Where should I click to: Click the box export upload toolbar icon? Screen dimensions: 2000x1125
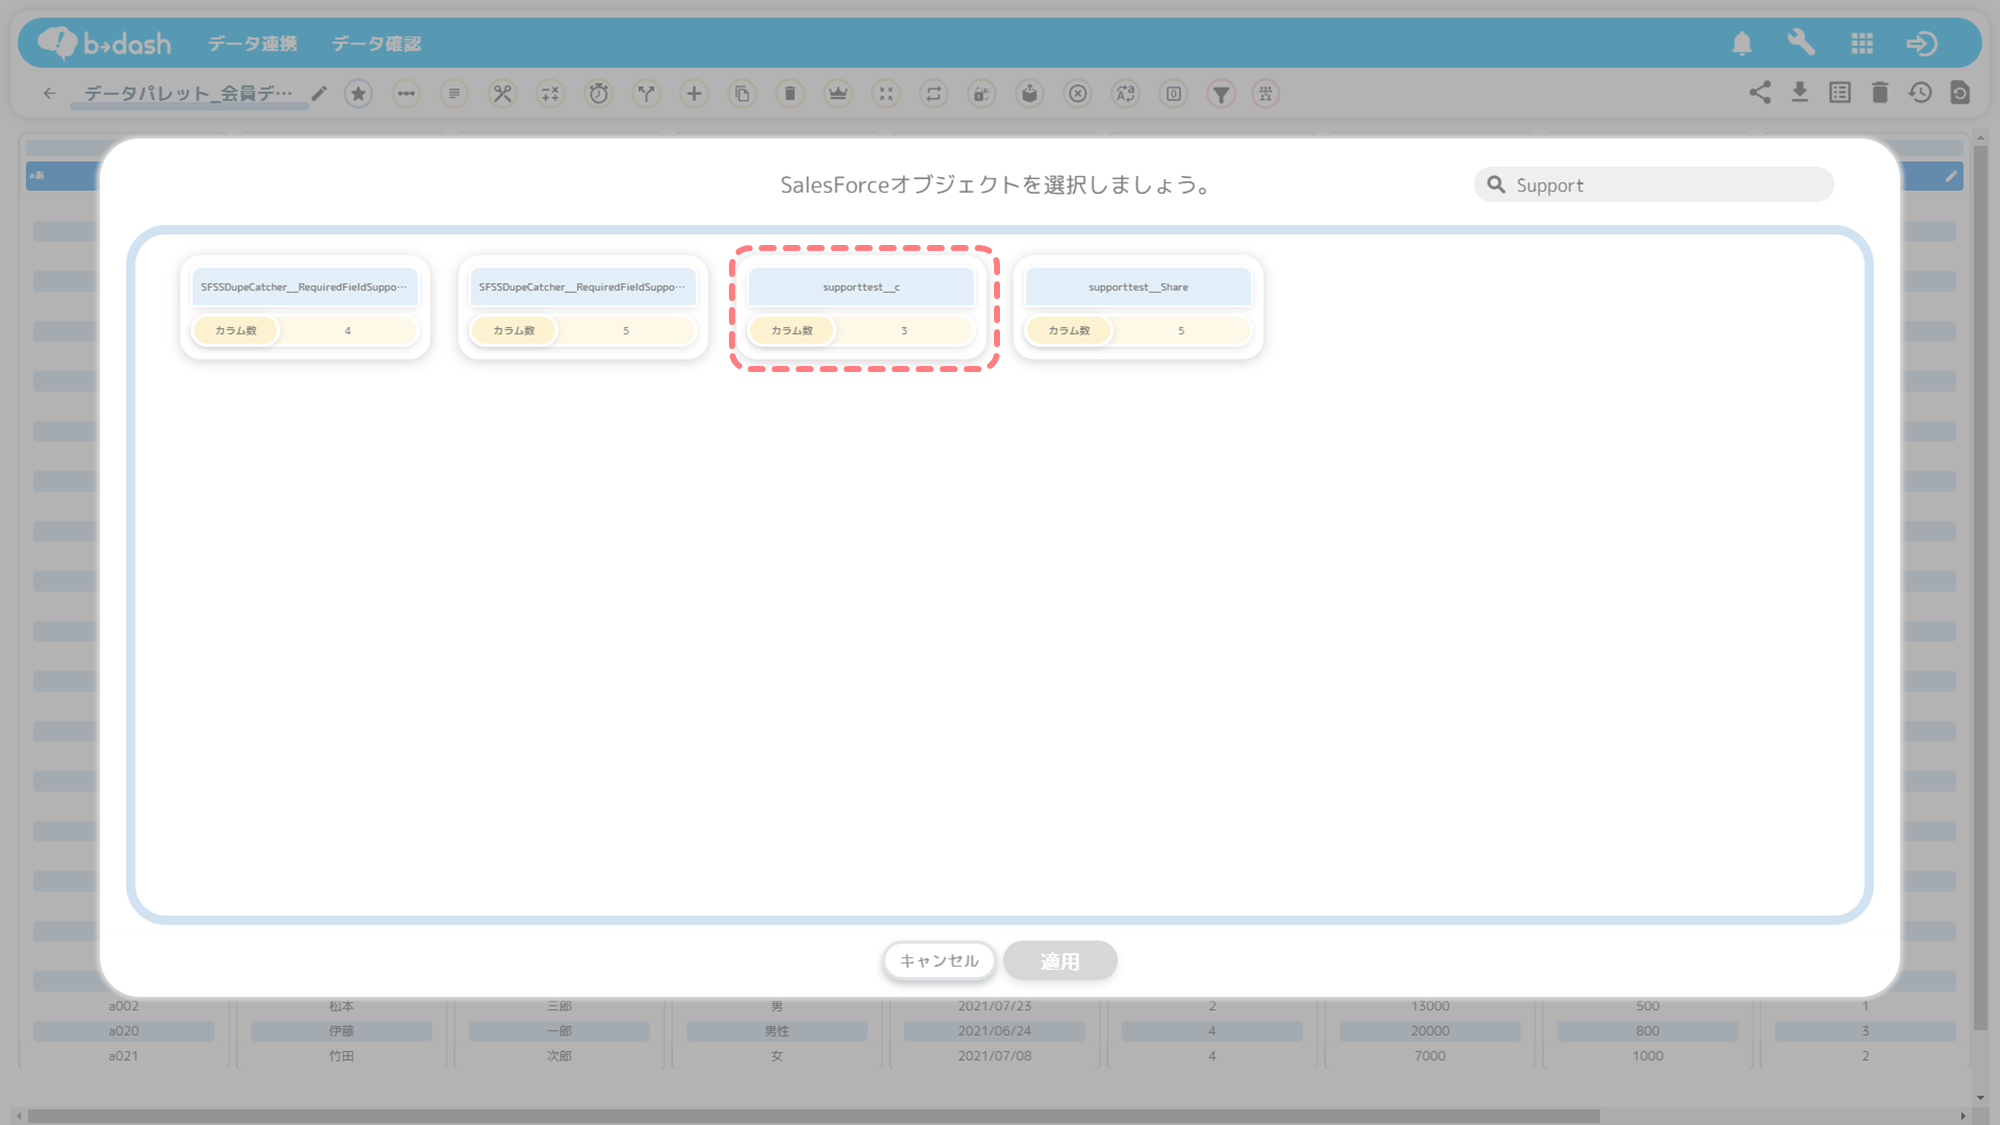tap(1030, 93)
